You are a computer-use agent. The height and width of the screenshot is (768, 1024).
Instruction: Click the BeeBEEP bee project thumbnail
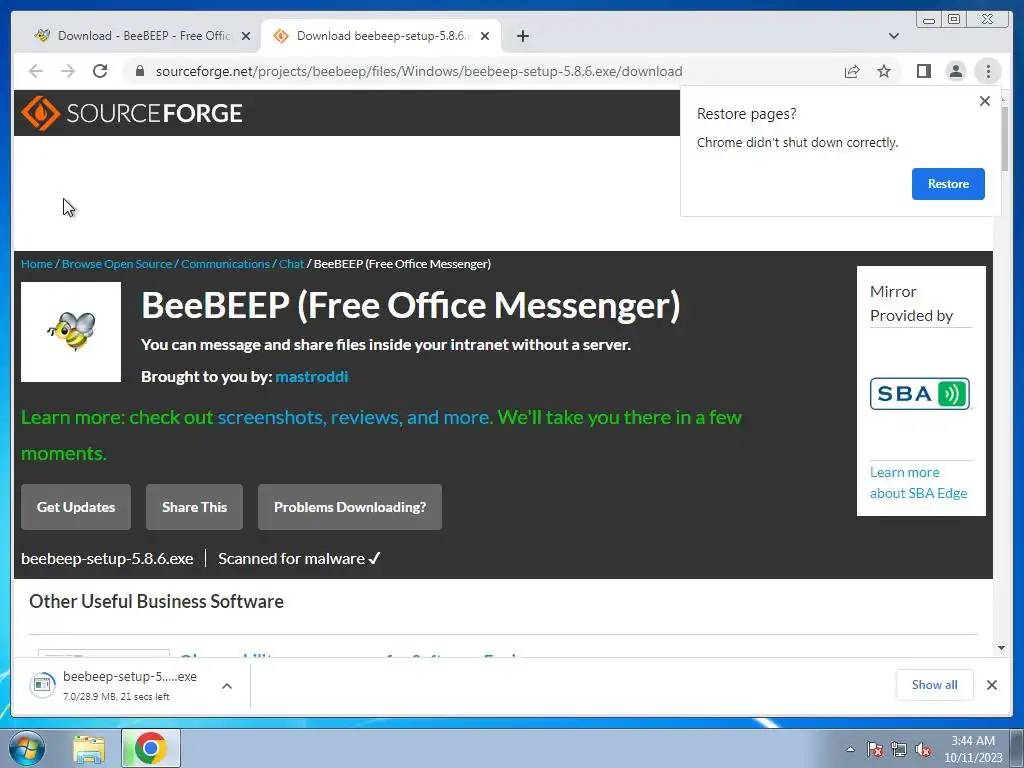click(71, 332)
